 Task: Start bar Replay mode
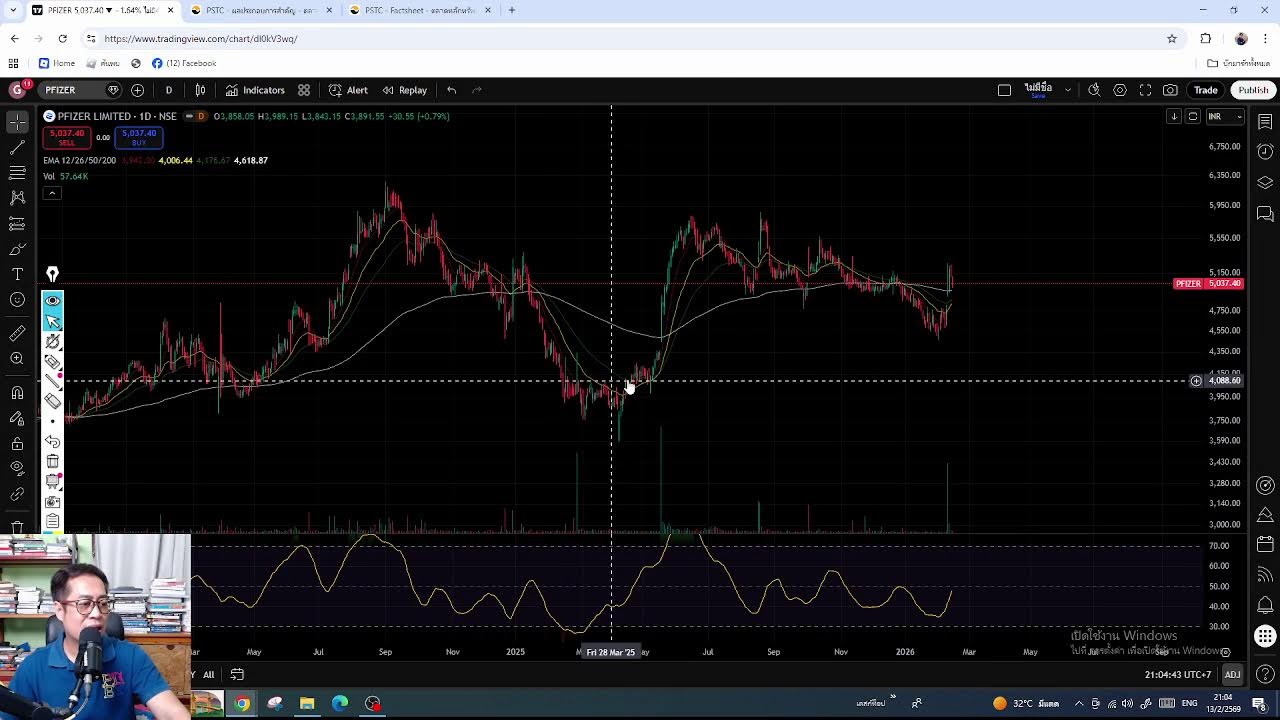click(x=404, y=90)
